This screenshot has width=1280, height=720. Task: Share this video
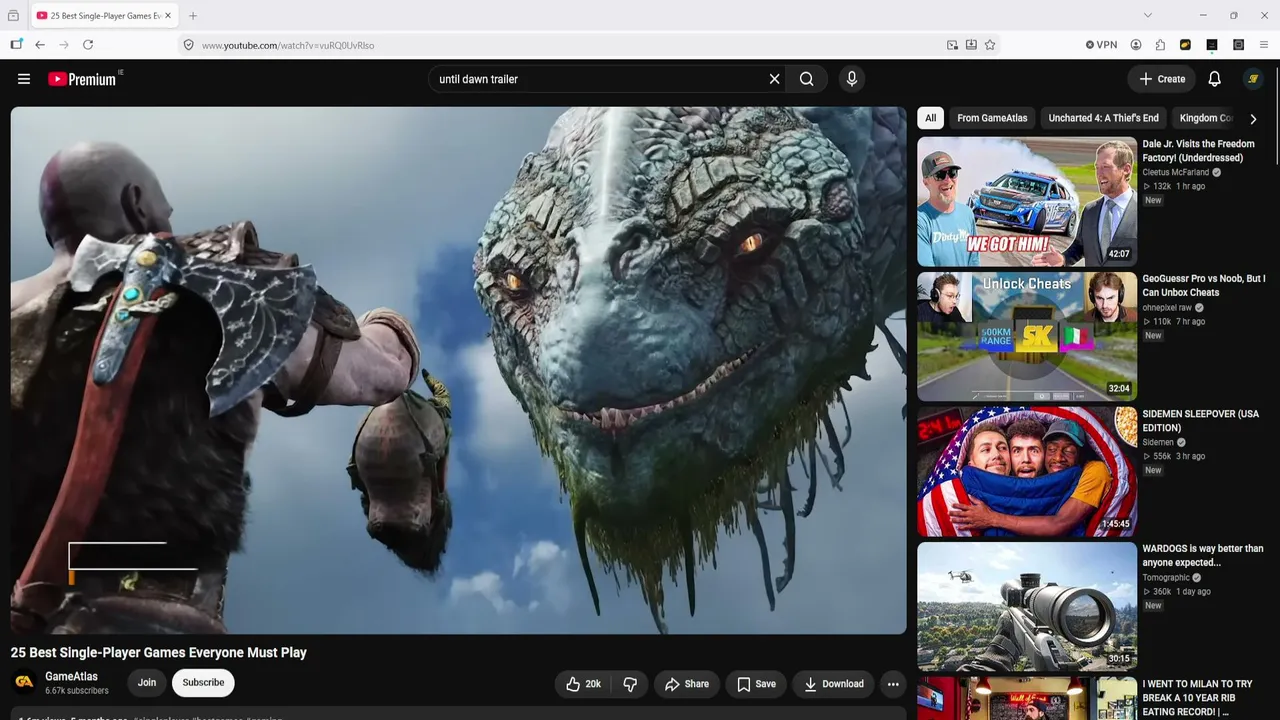pos(687,684)
